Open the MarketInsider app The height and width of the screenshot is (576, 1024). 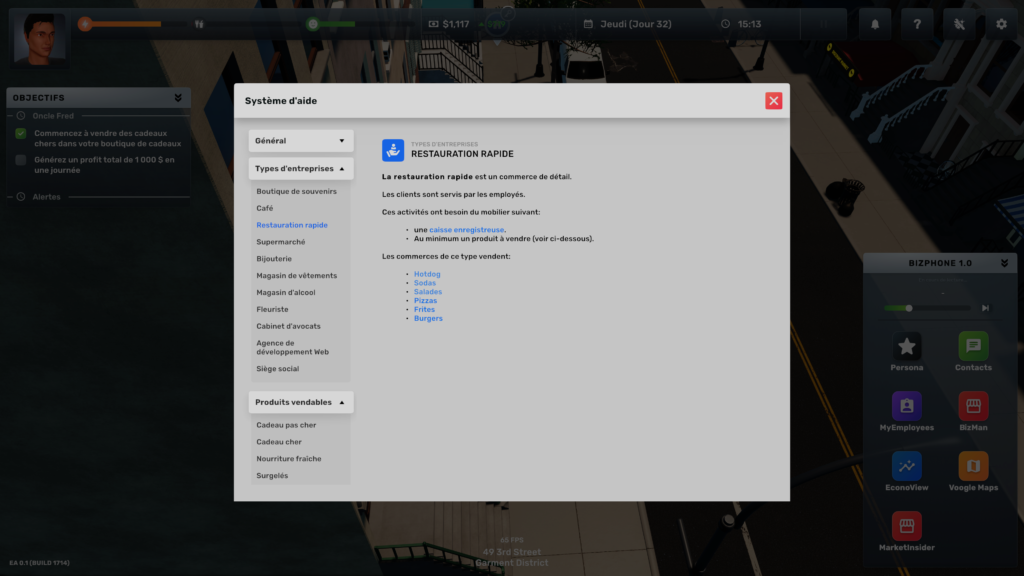point(906,526)
